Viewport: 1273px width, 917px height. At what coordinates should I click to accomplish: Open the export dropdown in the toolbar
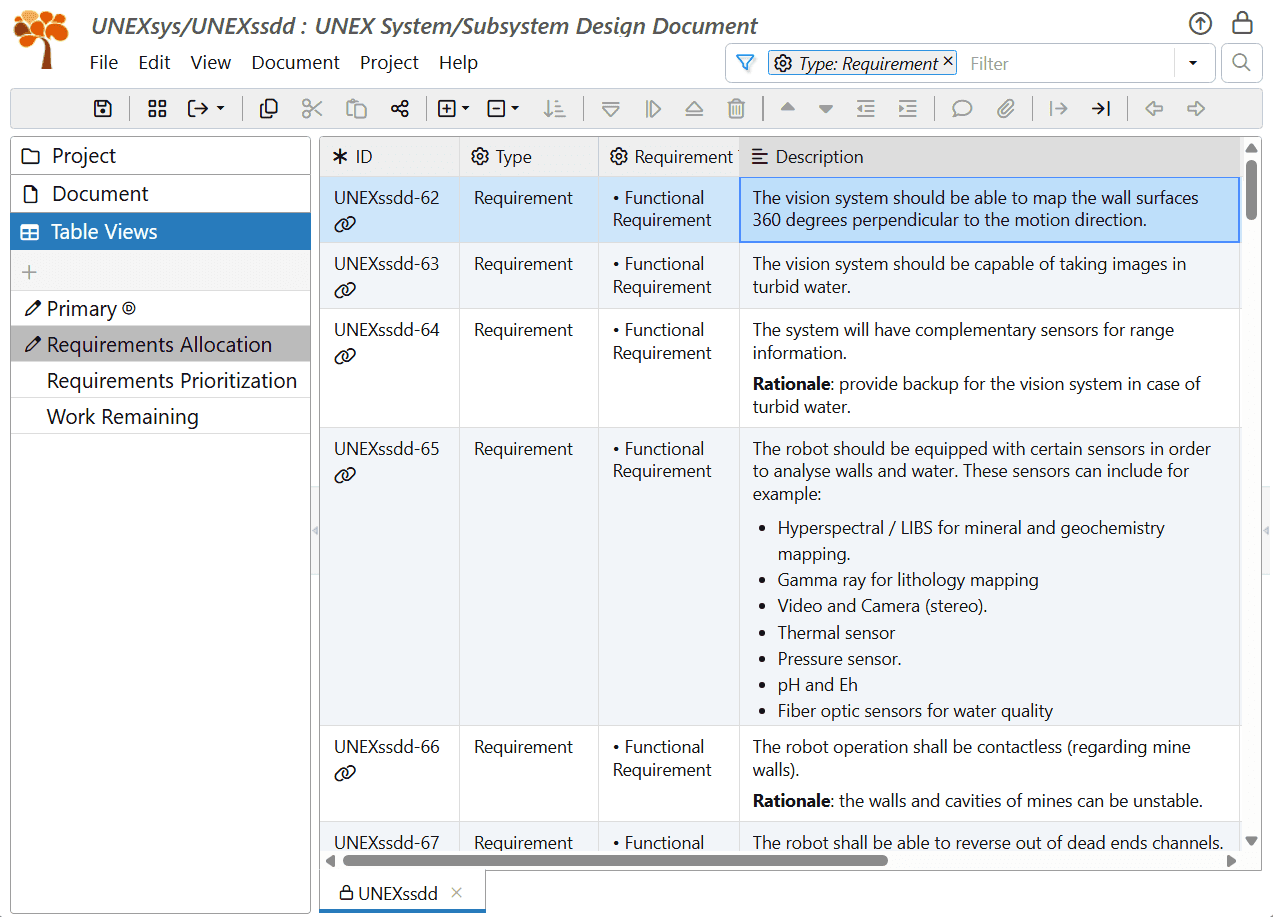(205, 108)
